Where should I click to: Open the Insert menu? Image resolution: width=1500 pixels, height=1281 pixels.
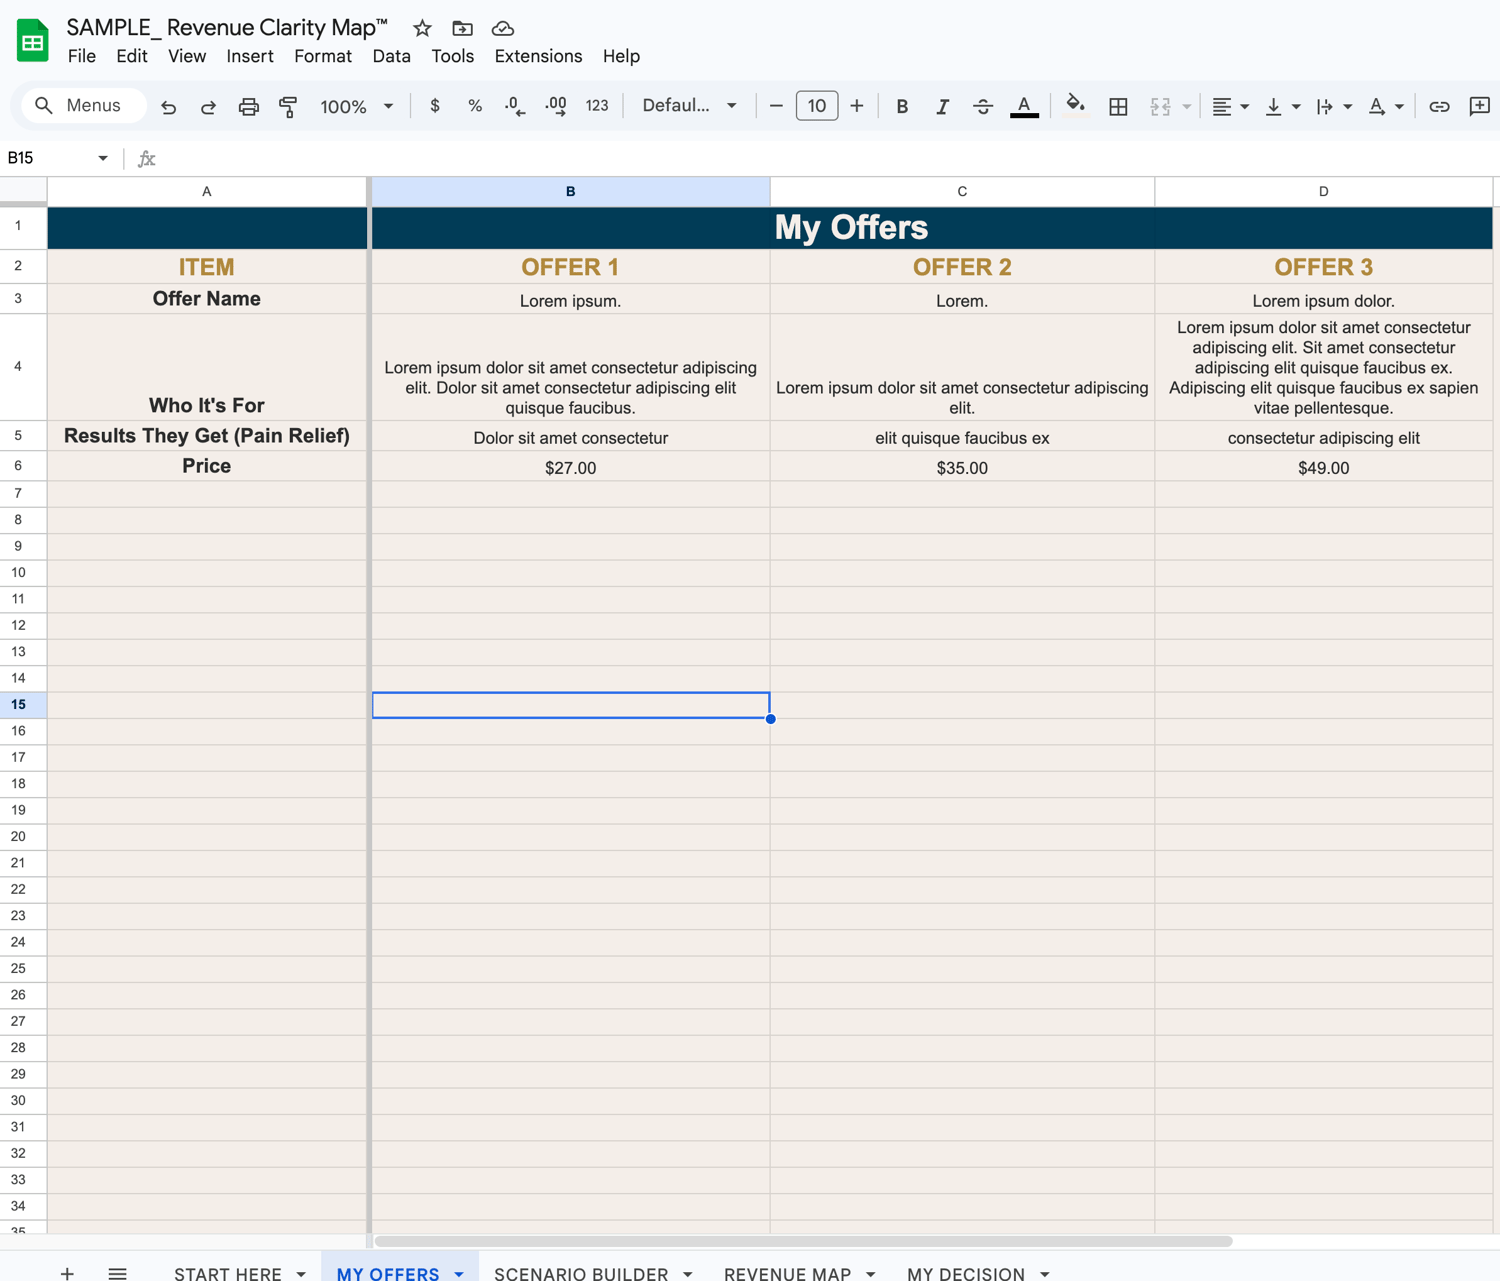(x=250, y=56)
